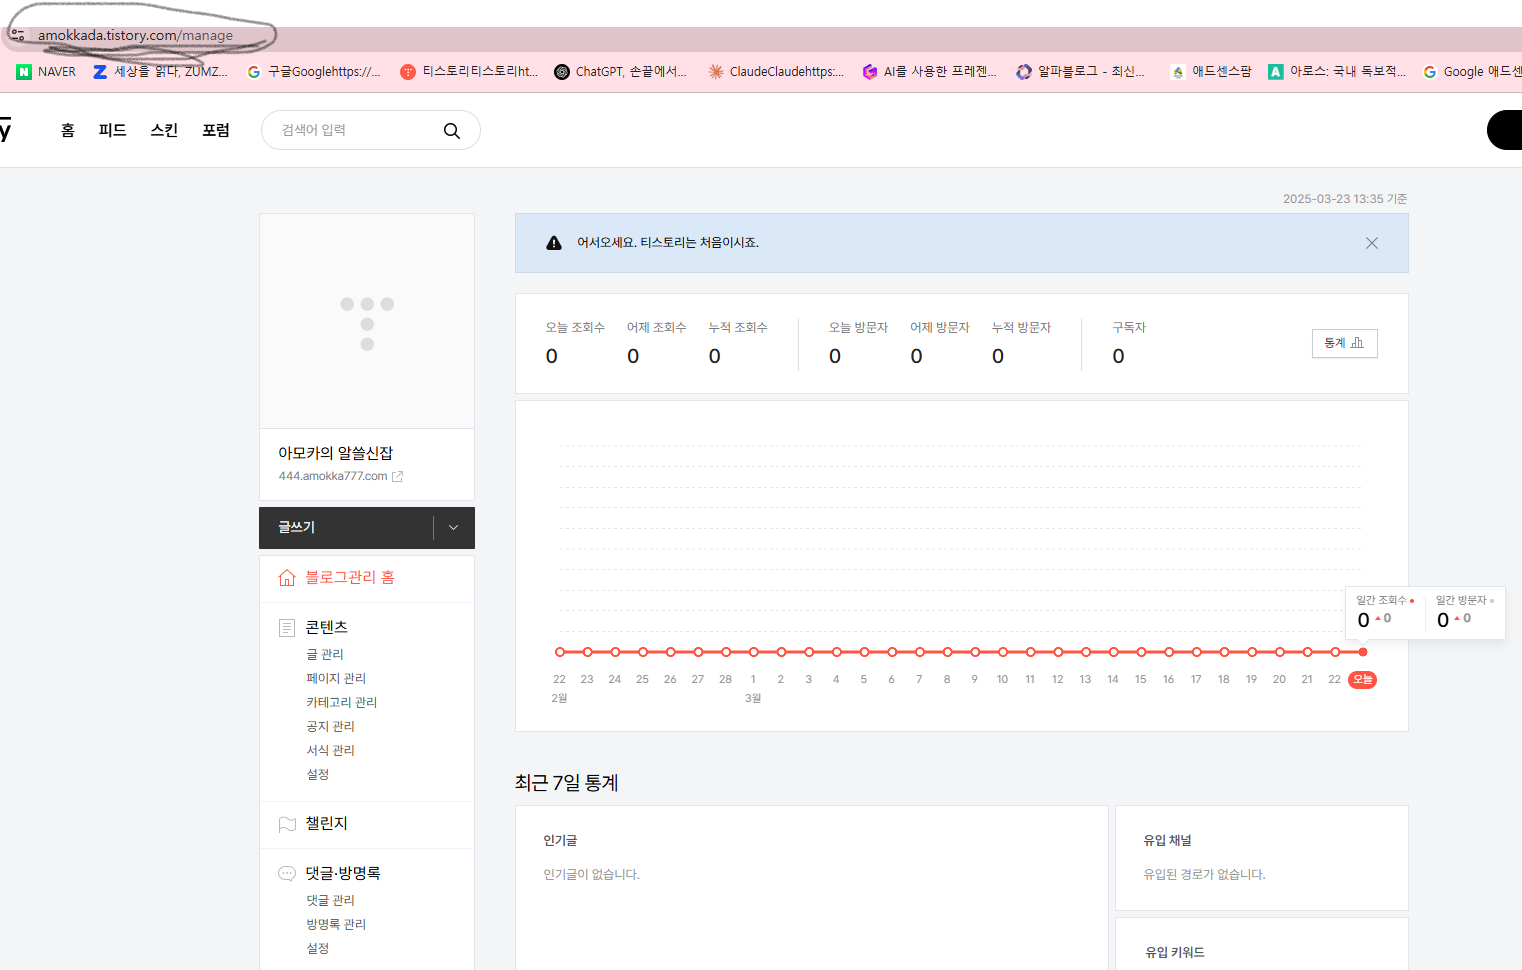This screenshot has width=1522, height=970.
Task: Click the search magnifier icon
Action: [x=452, y=130]
